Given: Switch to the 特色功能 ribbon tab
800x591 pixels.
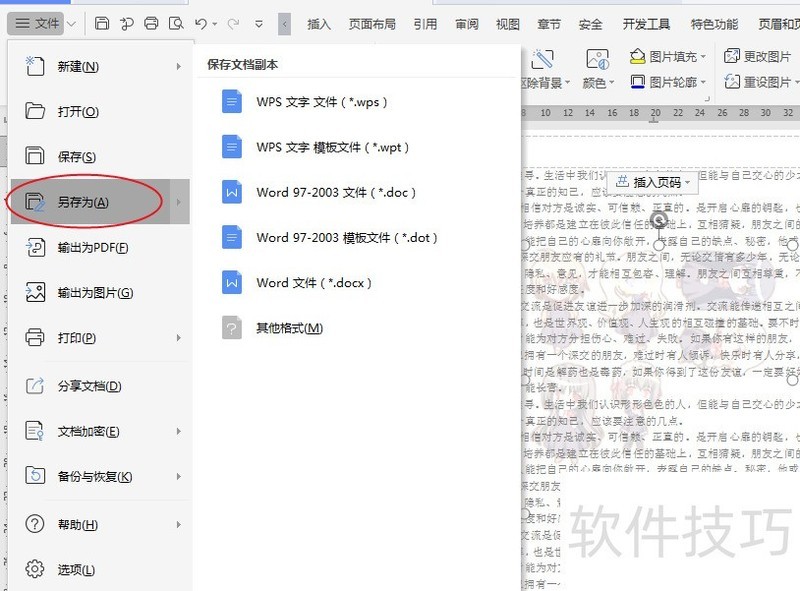Looking at the screenshot, I should coord(714,24).
